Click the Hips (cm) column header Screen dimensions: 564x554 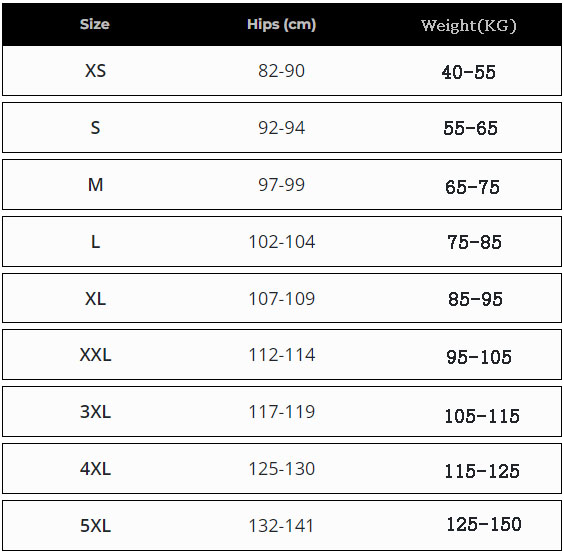(x=282, y=24)
